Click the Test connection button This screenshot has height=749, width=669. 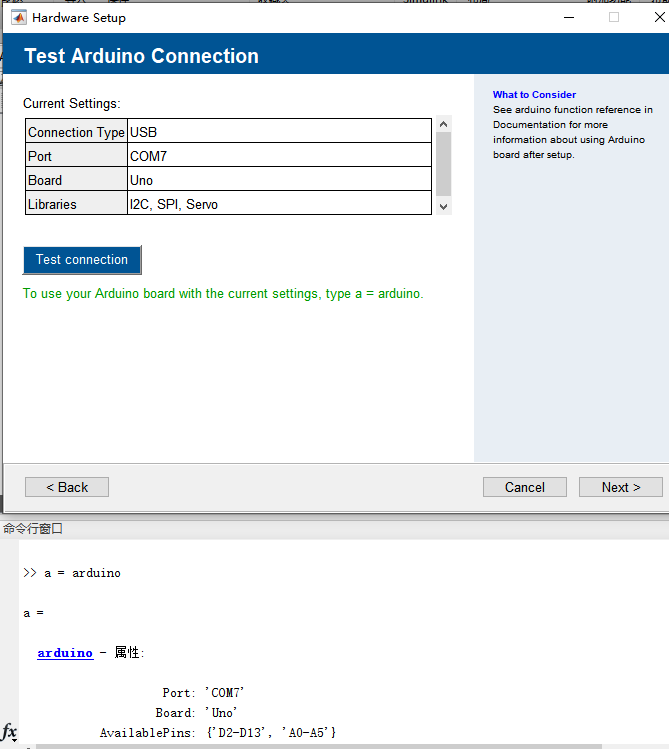coord(82,260)
